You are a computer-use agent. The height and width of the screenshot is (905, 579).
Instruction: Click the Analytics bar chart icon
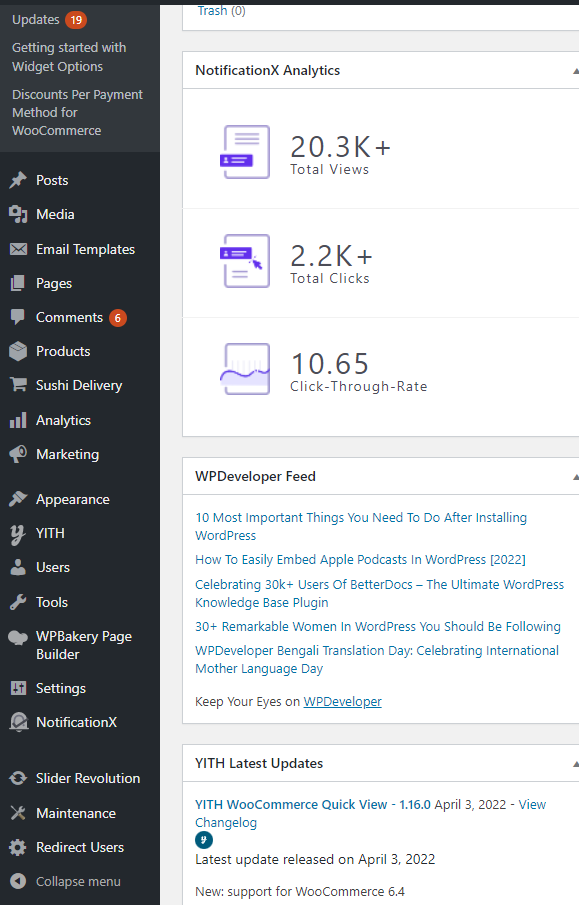click(x=18, y=420)
